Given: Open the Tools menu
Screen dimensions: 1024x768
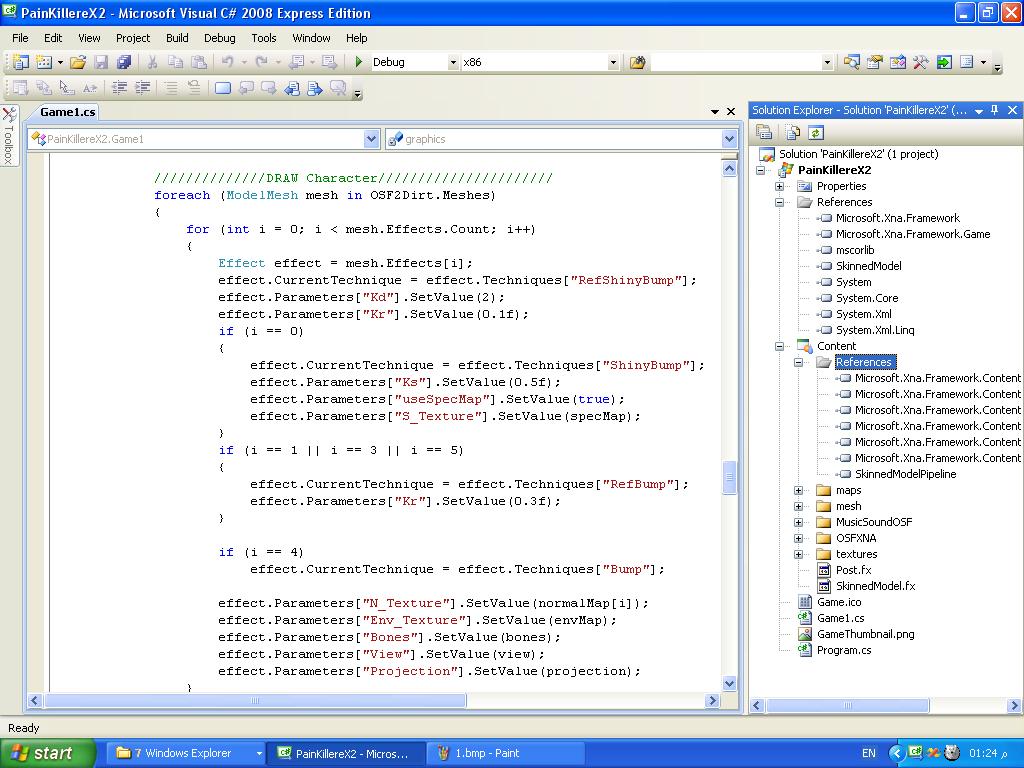Looking at the screenshot, I should point(264,38).
